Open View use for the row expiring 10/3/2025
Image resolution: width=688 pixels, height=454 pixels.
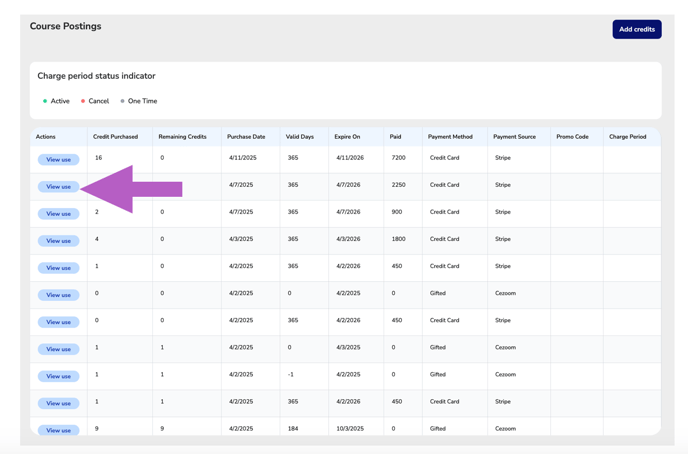58,430
